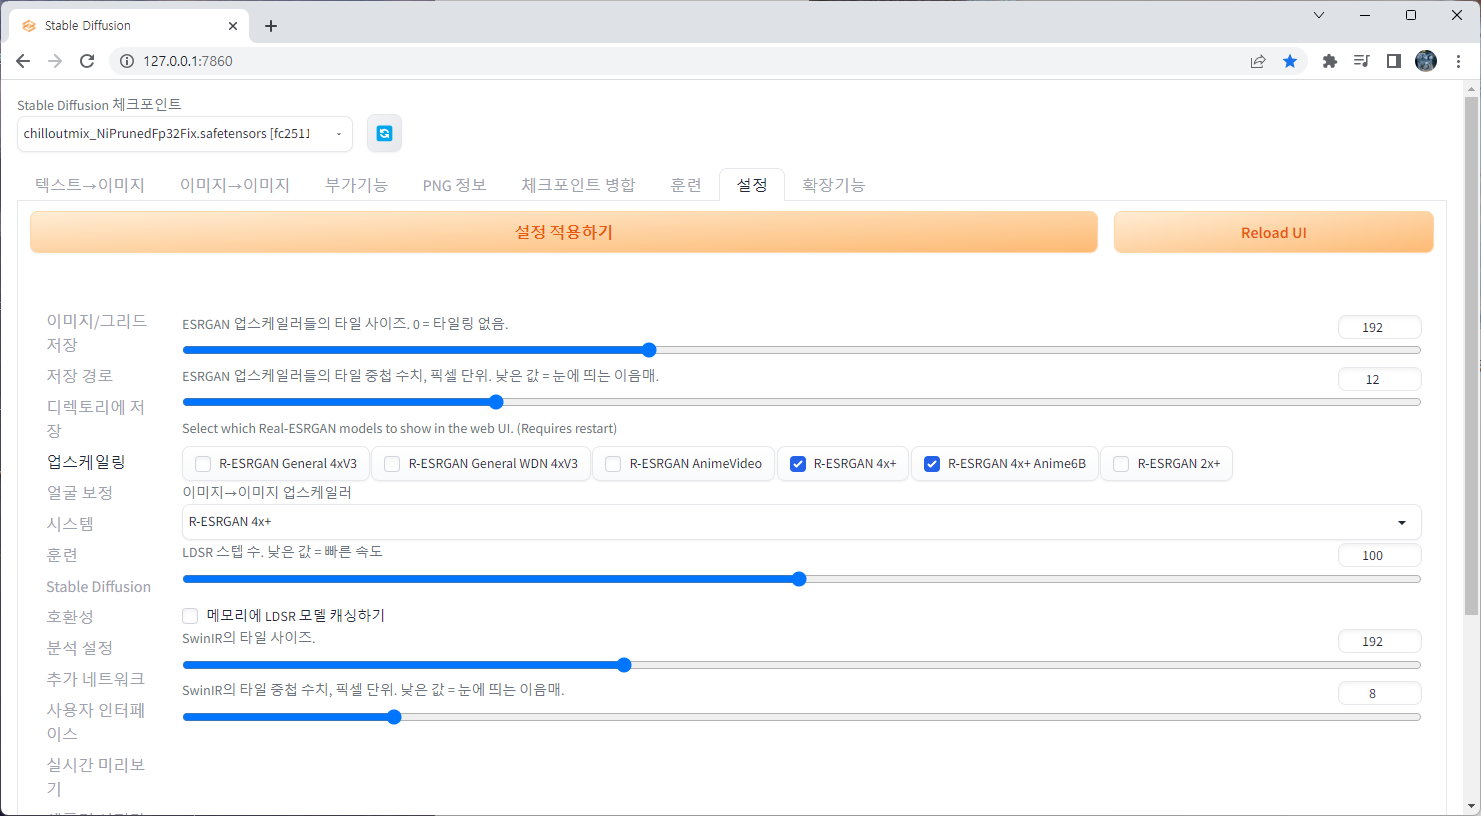
Task: Refresh the checkpoint list with blue refresh icon
Action: click(x=384, y=133)
